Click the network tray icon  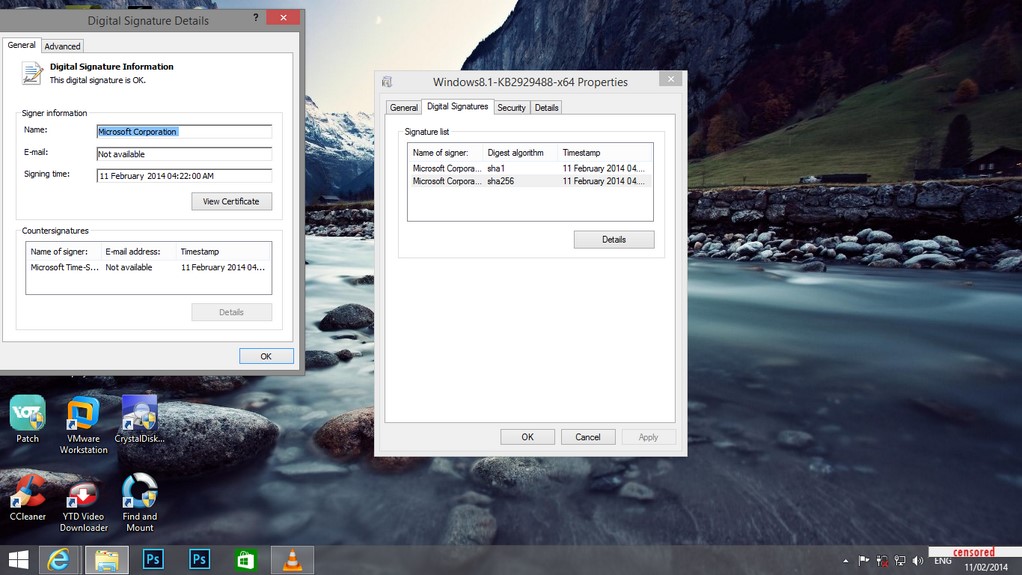coord(900,561)
